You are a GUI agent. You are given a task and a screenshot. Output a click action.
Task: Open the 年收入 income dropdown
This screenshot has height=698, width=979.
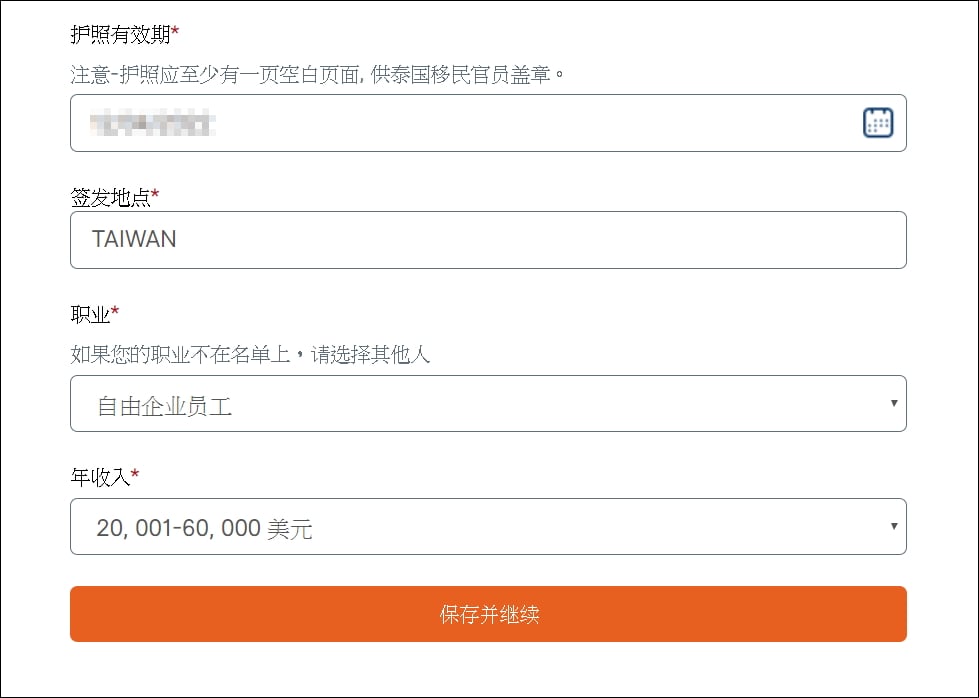point(488,526)
